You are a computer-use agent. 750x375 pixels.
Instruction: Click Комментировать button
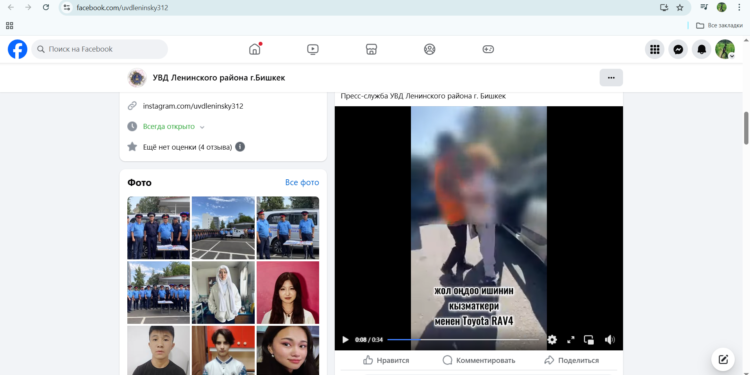479,360
